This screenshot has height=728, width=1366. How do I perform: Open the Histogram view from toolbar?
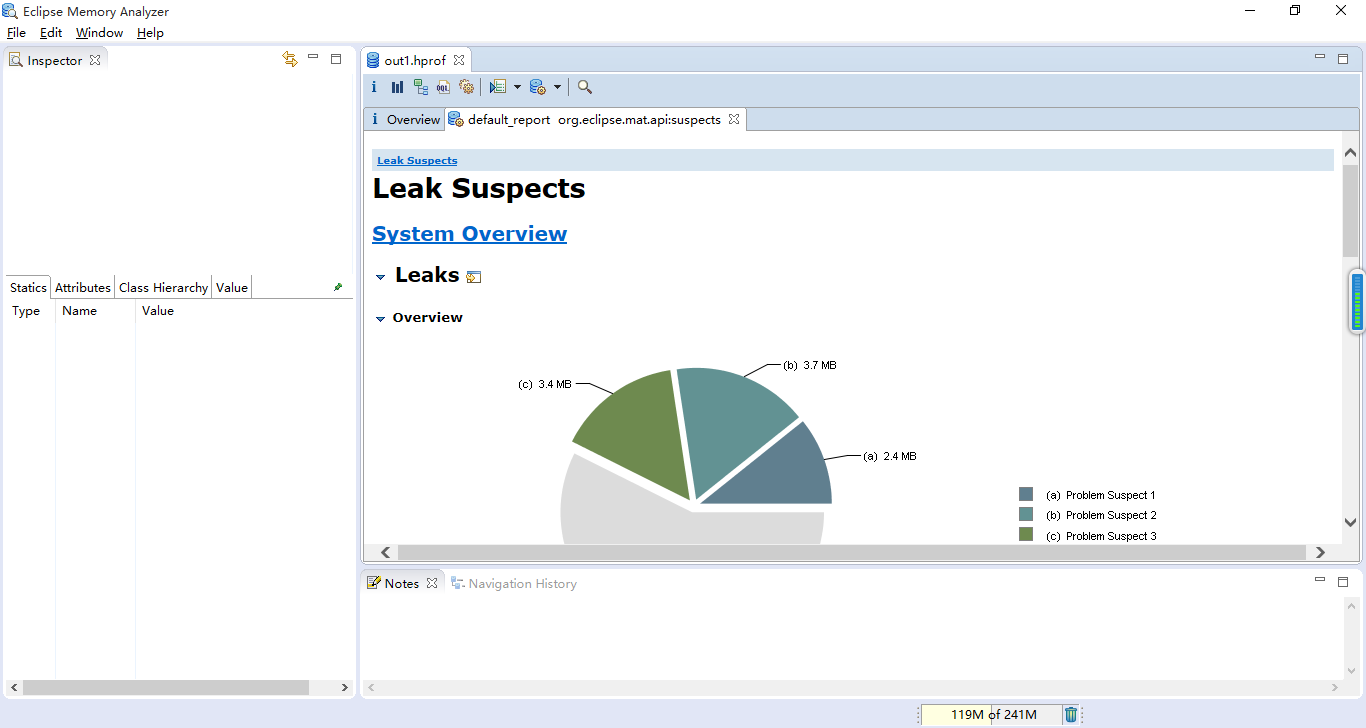[397, 87]
